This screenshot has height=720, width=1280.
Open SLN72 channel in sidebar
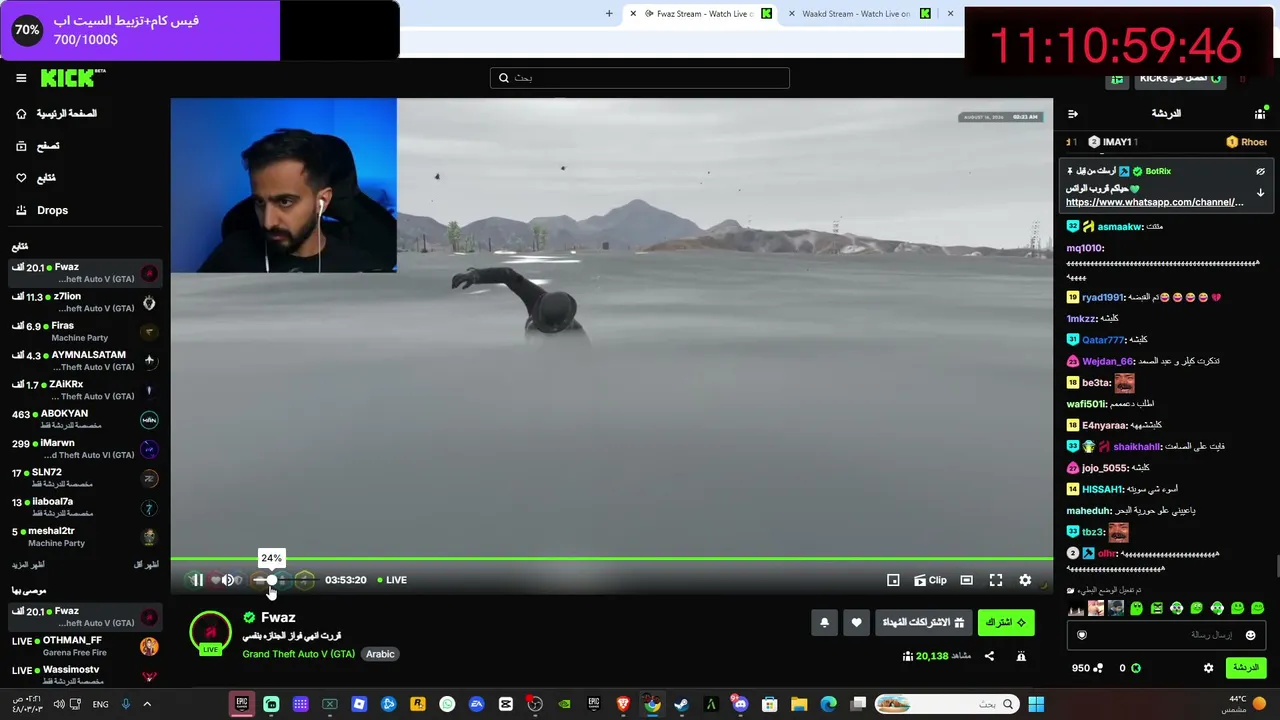pos(85,478)
